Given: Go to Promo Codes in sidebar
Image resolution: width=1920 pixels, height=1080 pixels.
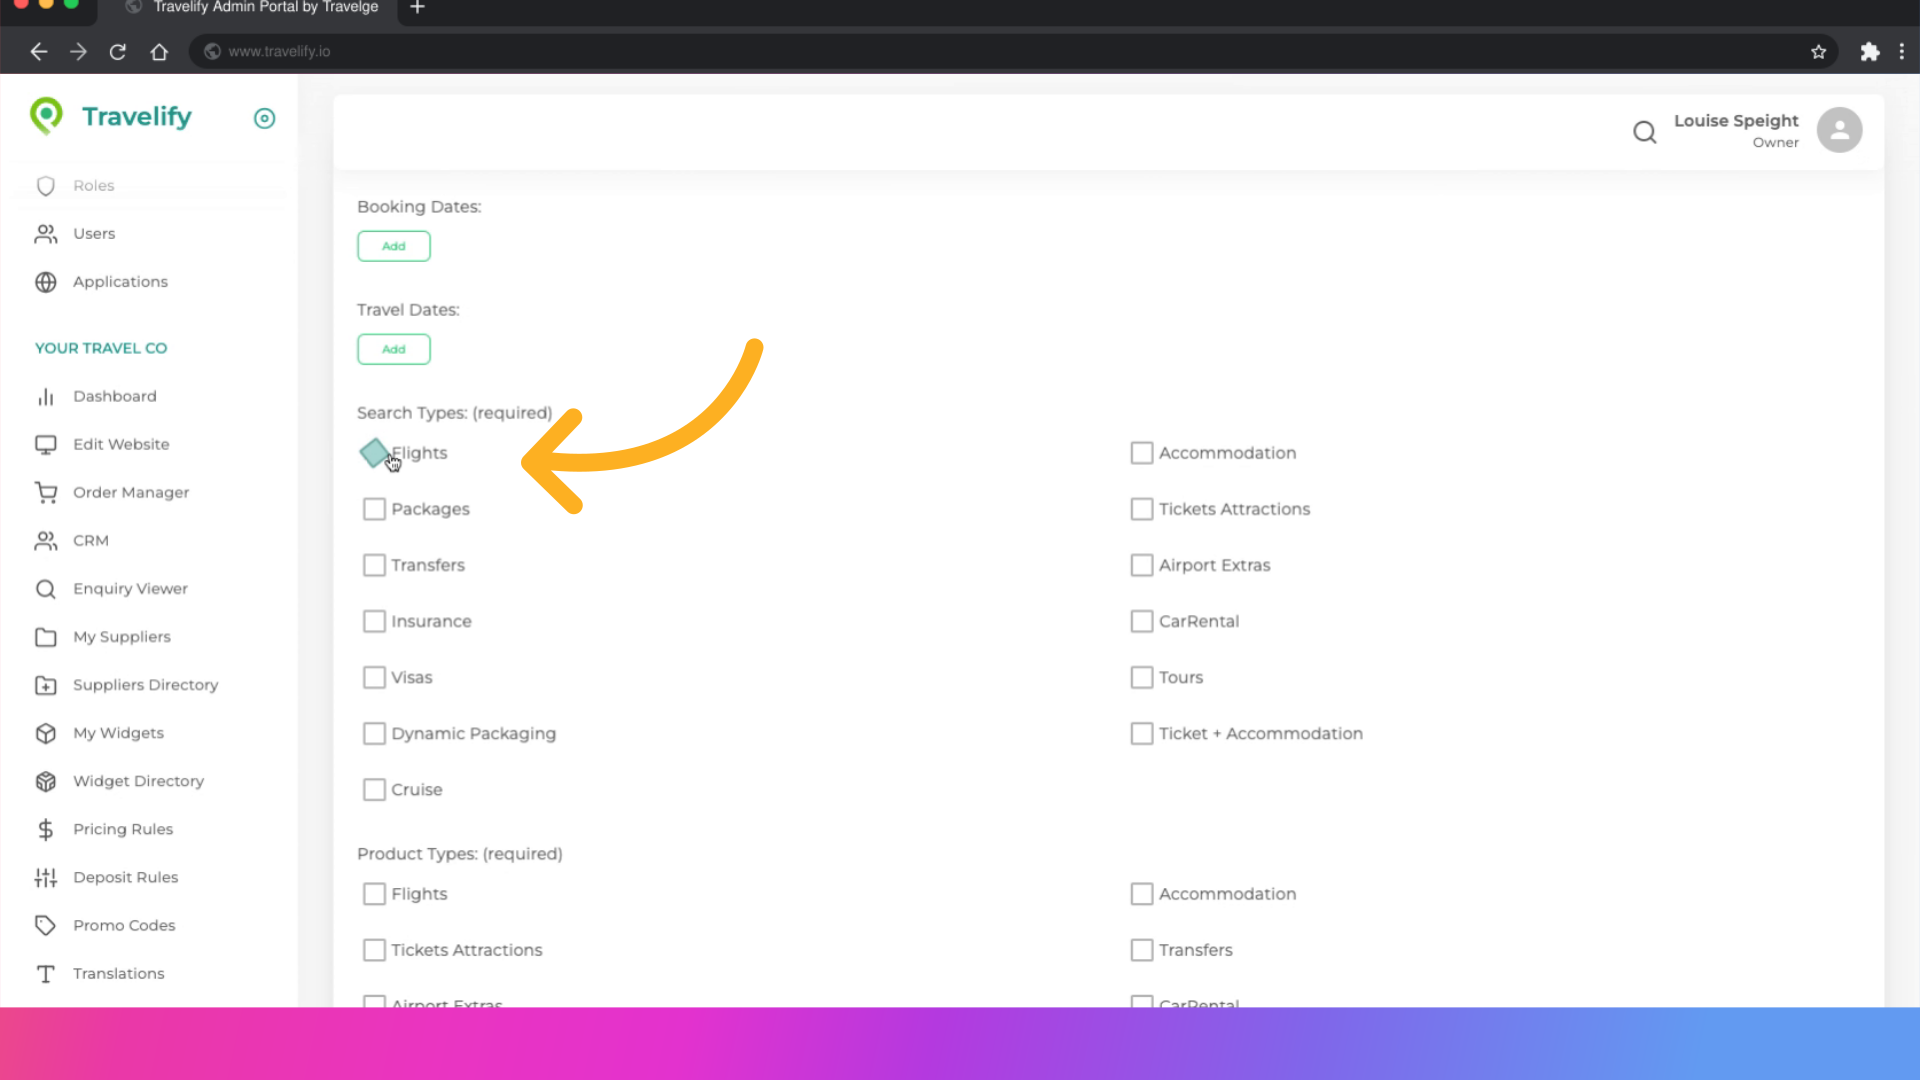Looking at the screenshot, I should (x=123, y=925).
